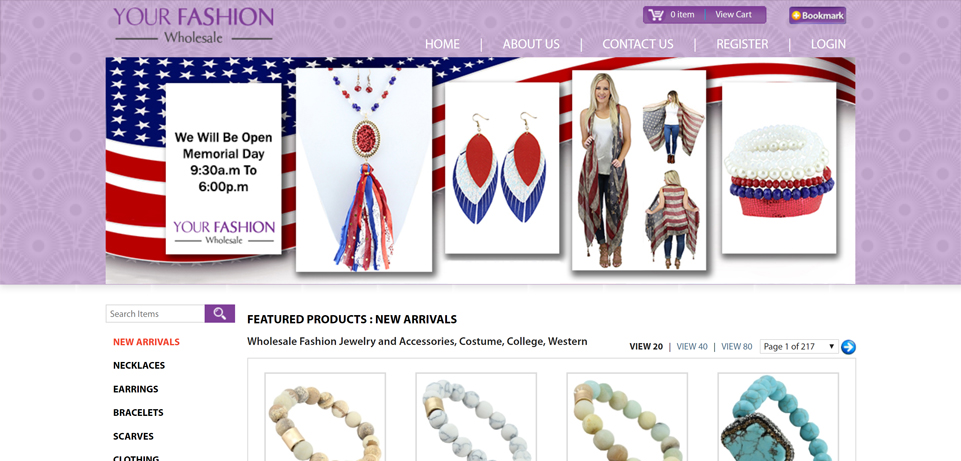961x461 pixels.
Task: Focus the Search Items field
Action: (x=155, y=313)
